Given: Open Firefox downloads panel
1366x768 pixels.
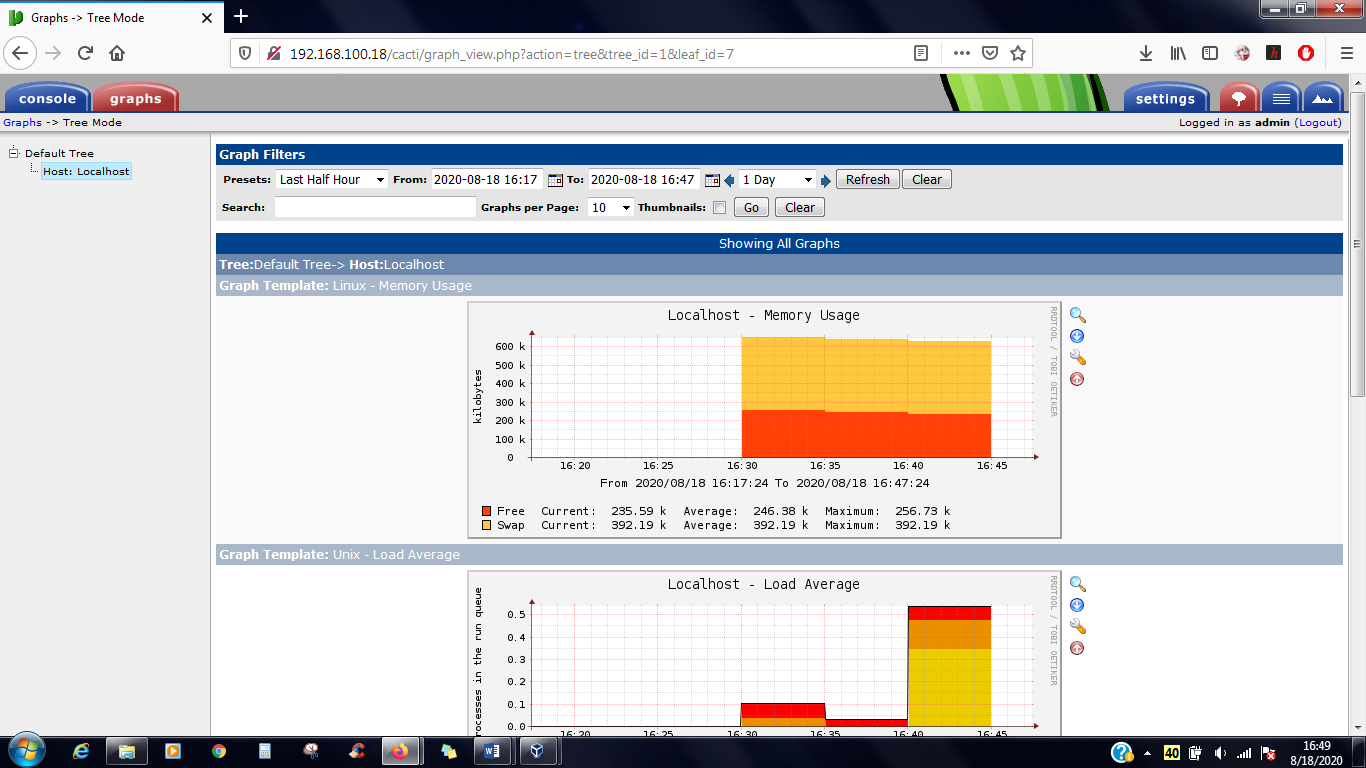Looking at the screenshot, I should (1146, 53).
